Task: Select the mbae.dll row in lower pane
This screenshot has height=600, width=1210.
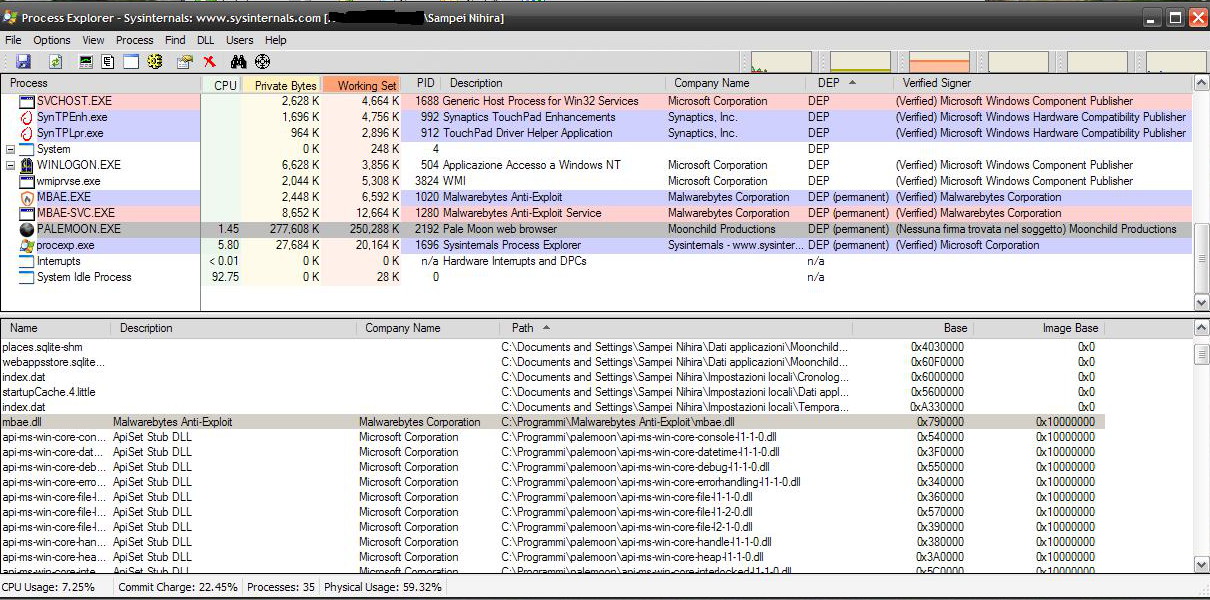Action: tap(552, 422)
